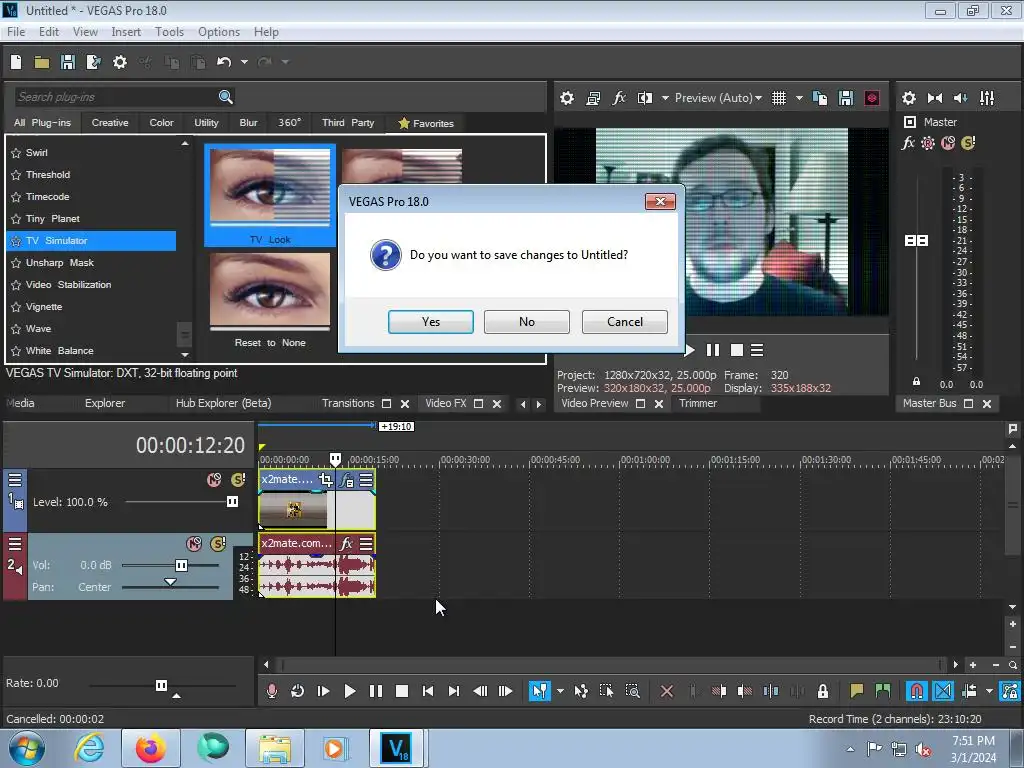The image size is (1024, 768).
Task: Launch Firefox from the taskbar
Action: (150, 748)
